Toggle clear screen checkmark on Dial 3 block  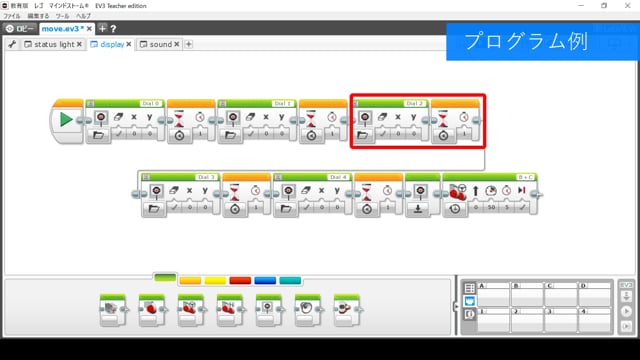point(174,207)
